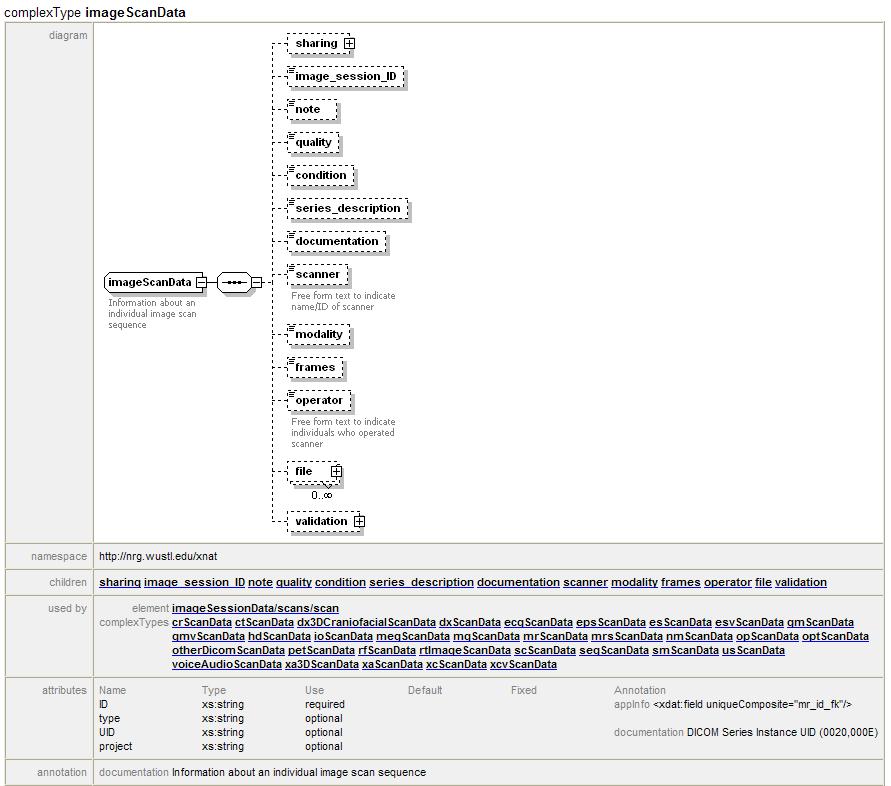Click the imageScanData root node
891x786 pixels.
tap(149, 283)
